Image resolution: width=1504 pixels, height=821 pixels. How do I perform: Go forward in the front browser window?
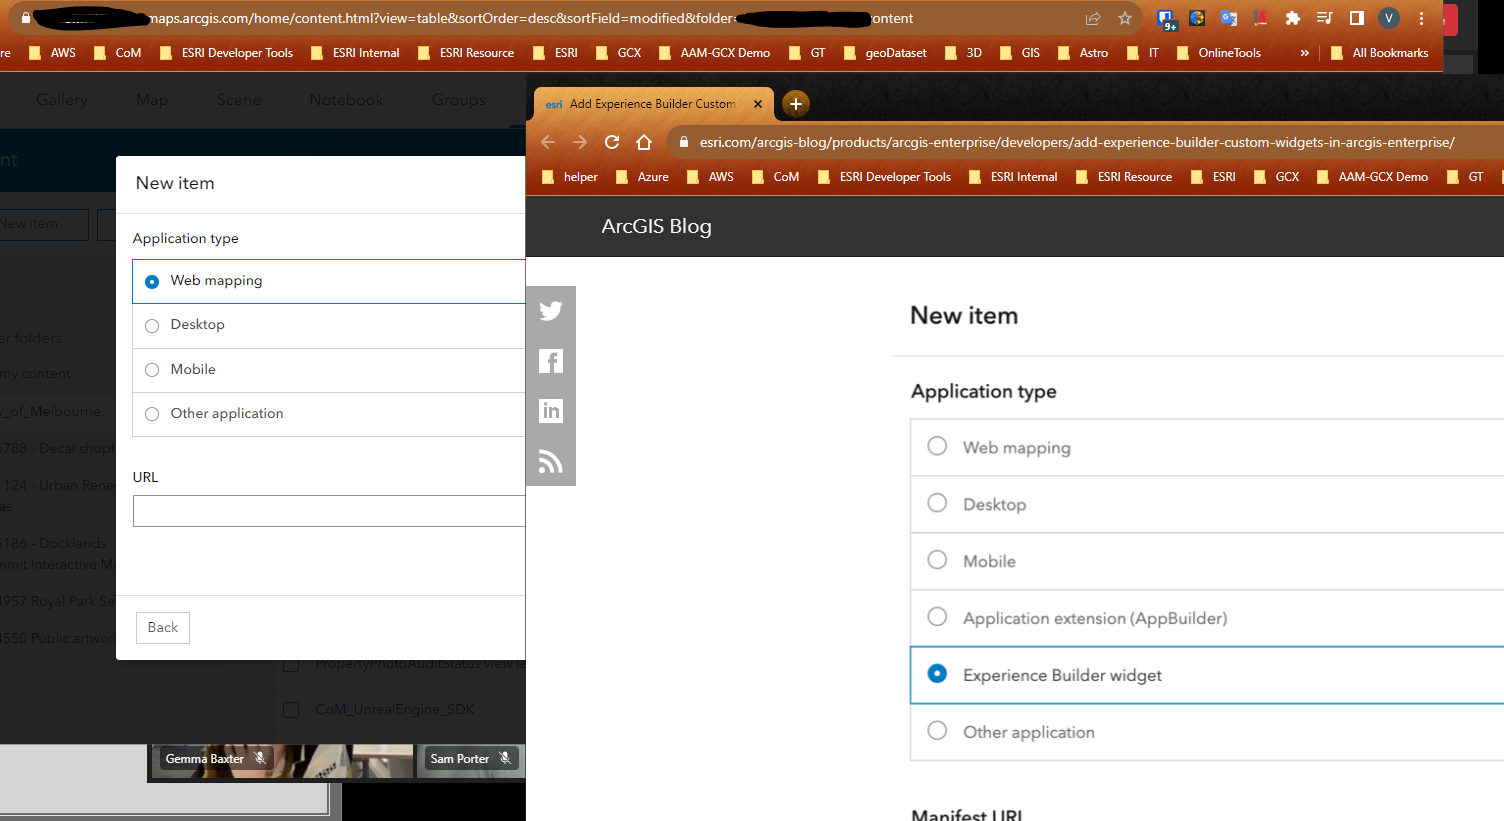580,142
